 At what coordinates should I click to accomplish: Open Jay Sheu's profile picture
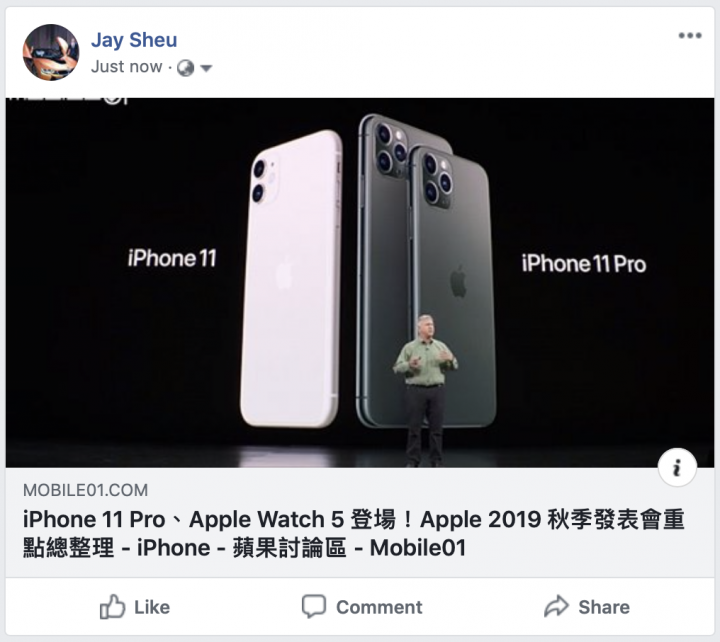[x=51, y=52]
